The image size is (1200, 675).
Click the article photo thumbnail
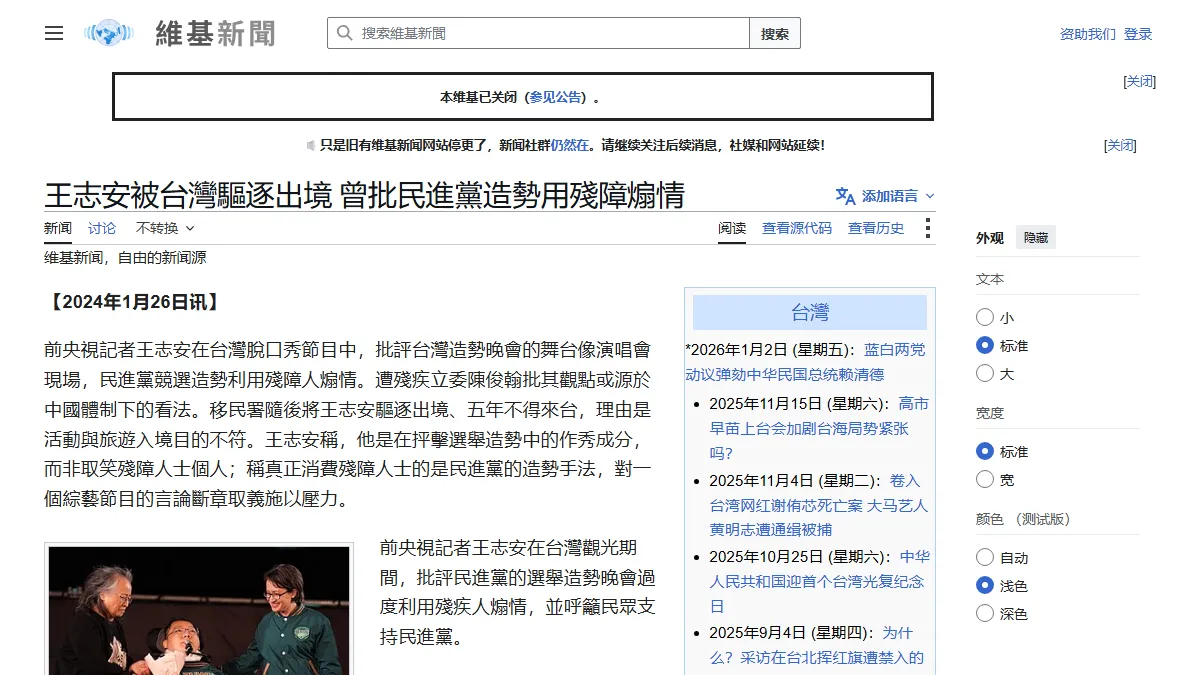coord(198,610)
